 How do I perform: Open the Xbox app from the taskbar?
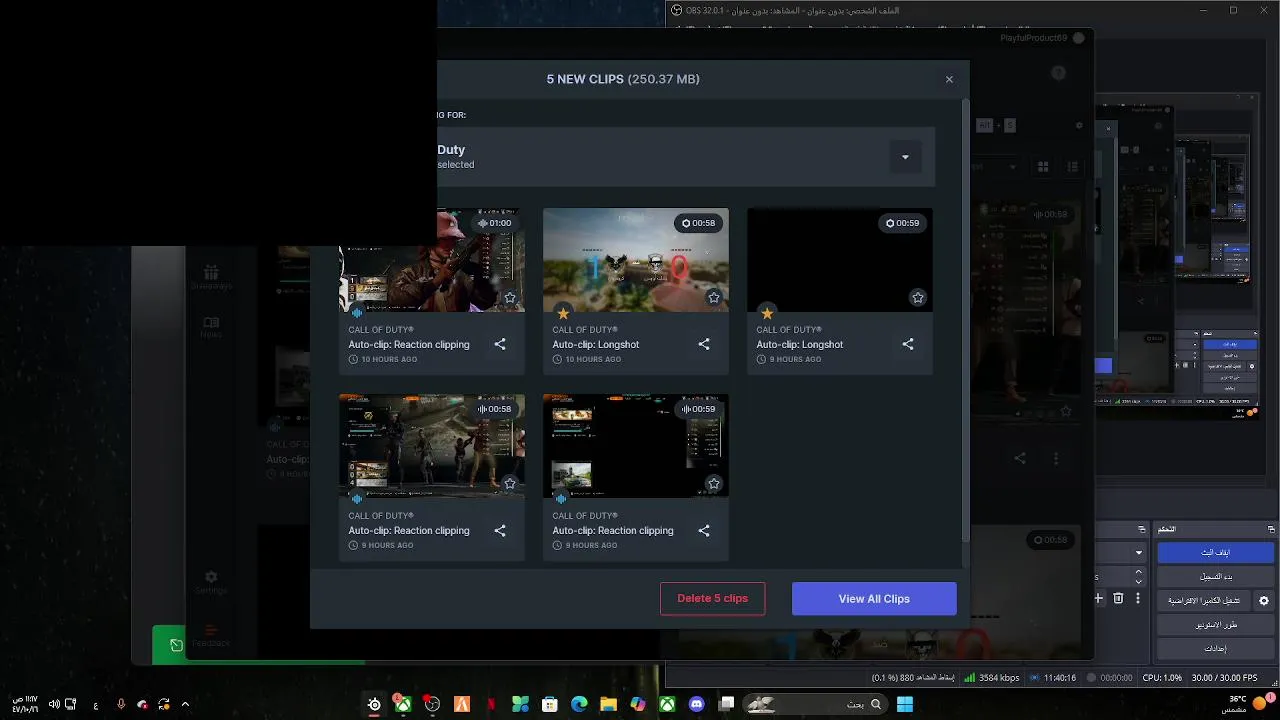(667, 704)
